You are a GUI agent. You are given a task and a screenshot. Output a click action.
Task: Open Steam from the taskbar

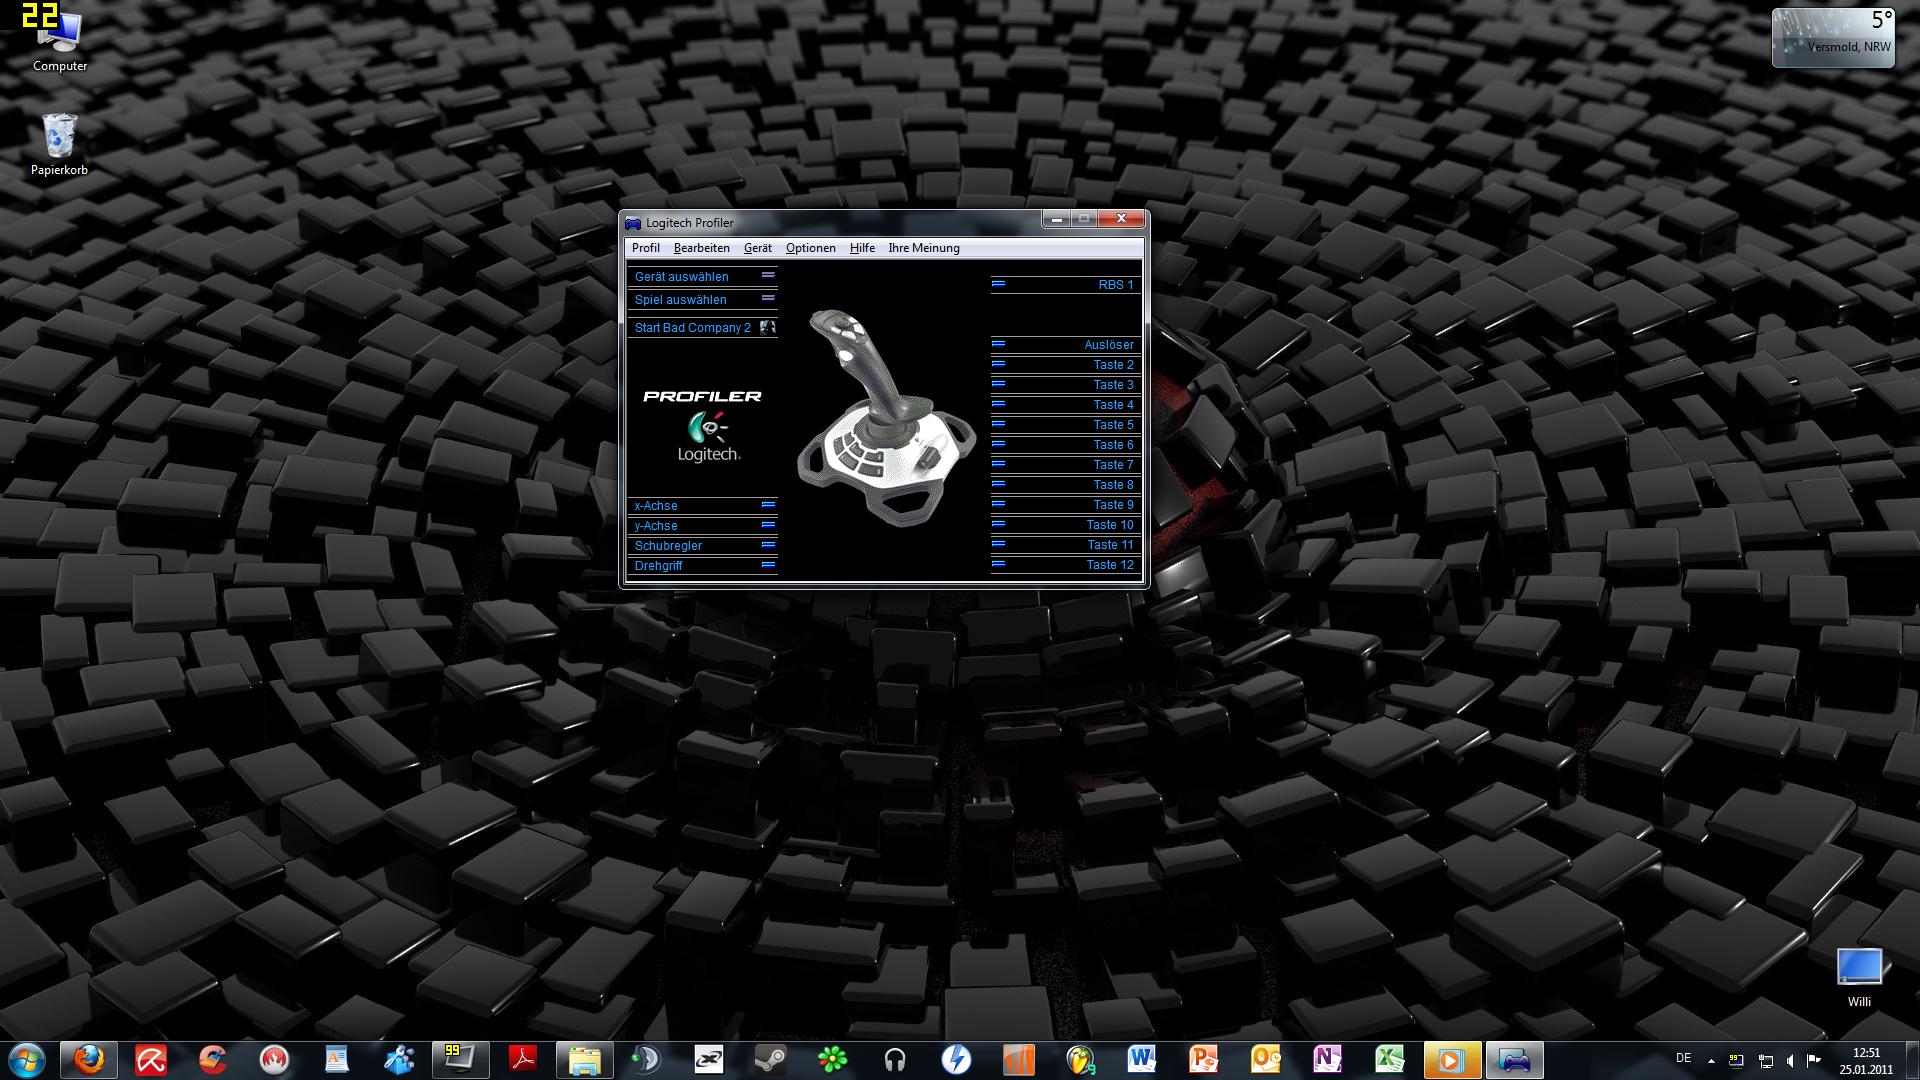pyautogui.click(x=770, y=1059)
